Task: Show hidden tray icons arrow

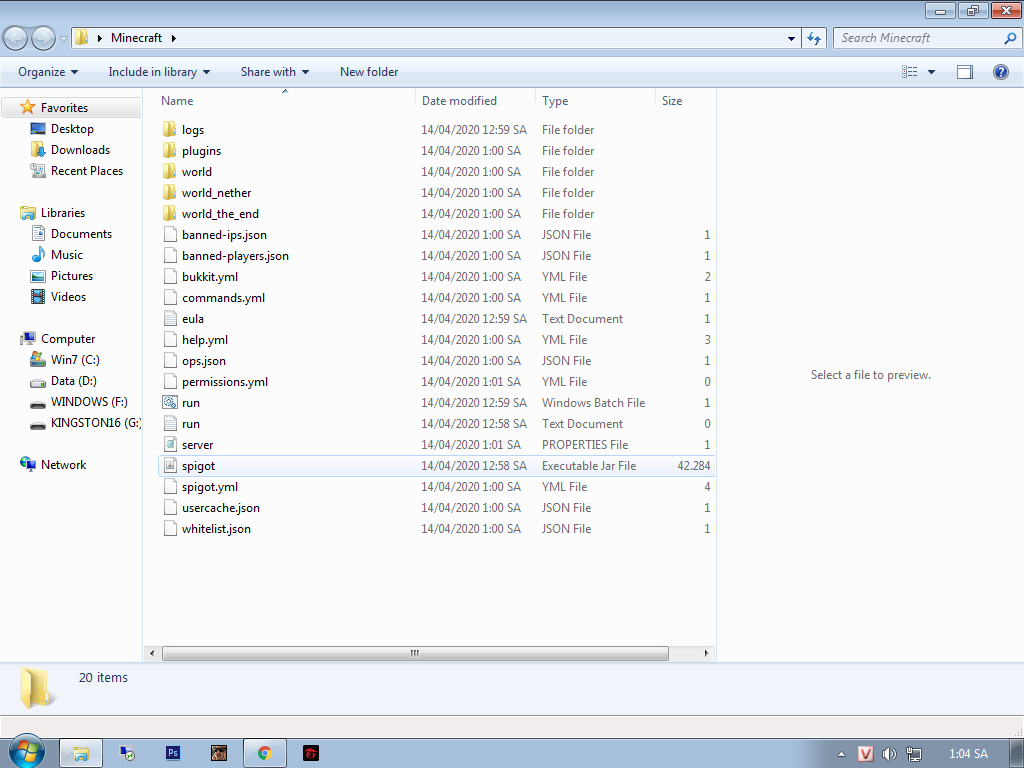Action: (x=841, y=754)
